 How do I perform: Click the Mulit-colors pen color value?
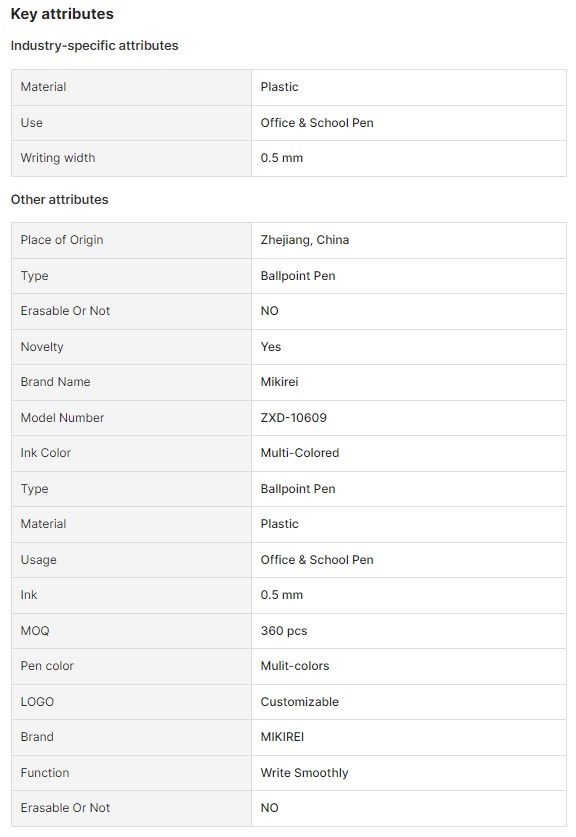pyautogui.click(x=295, y=666)
